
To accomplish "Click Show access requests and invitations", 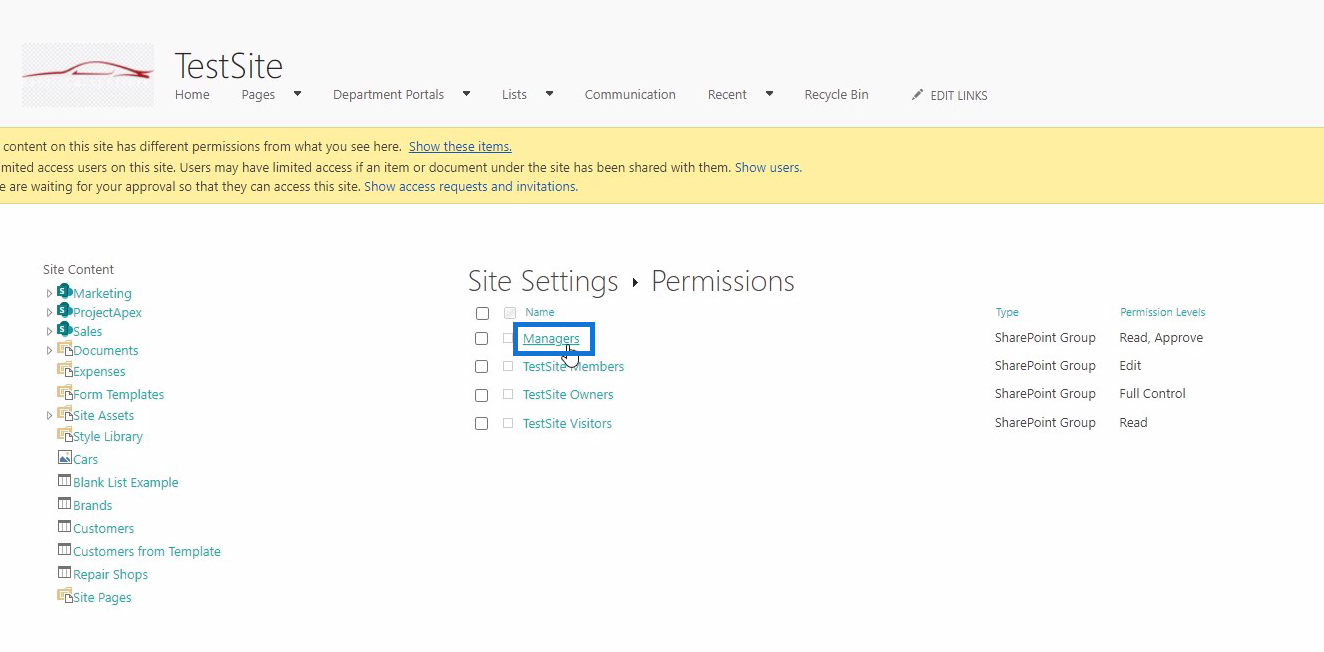I will tap(470, 186).
